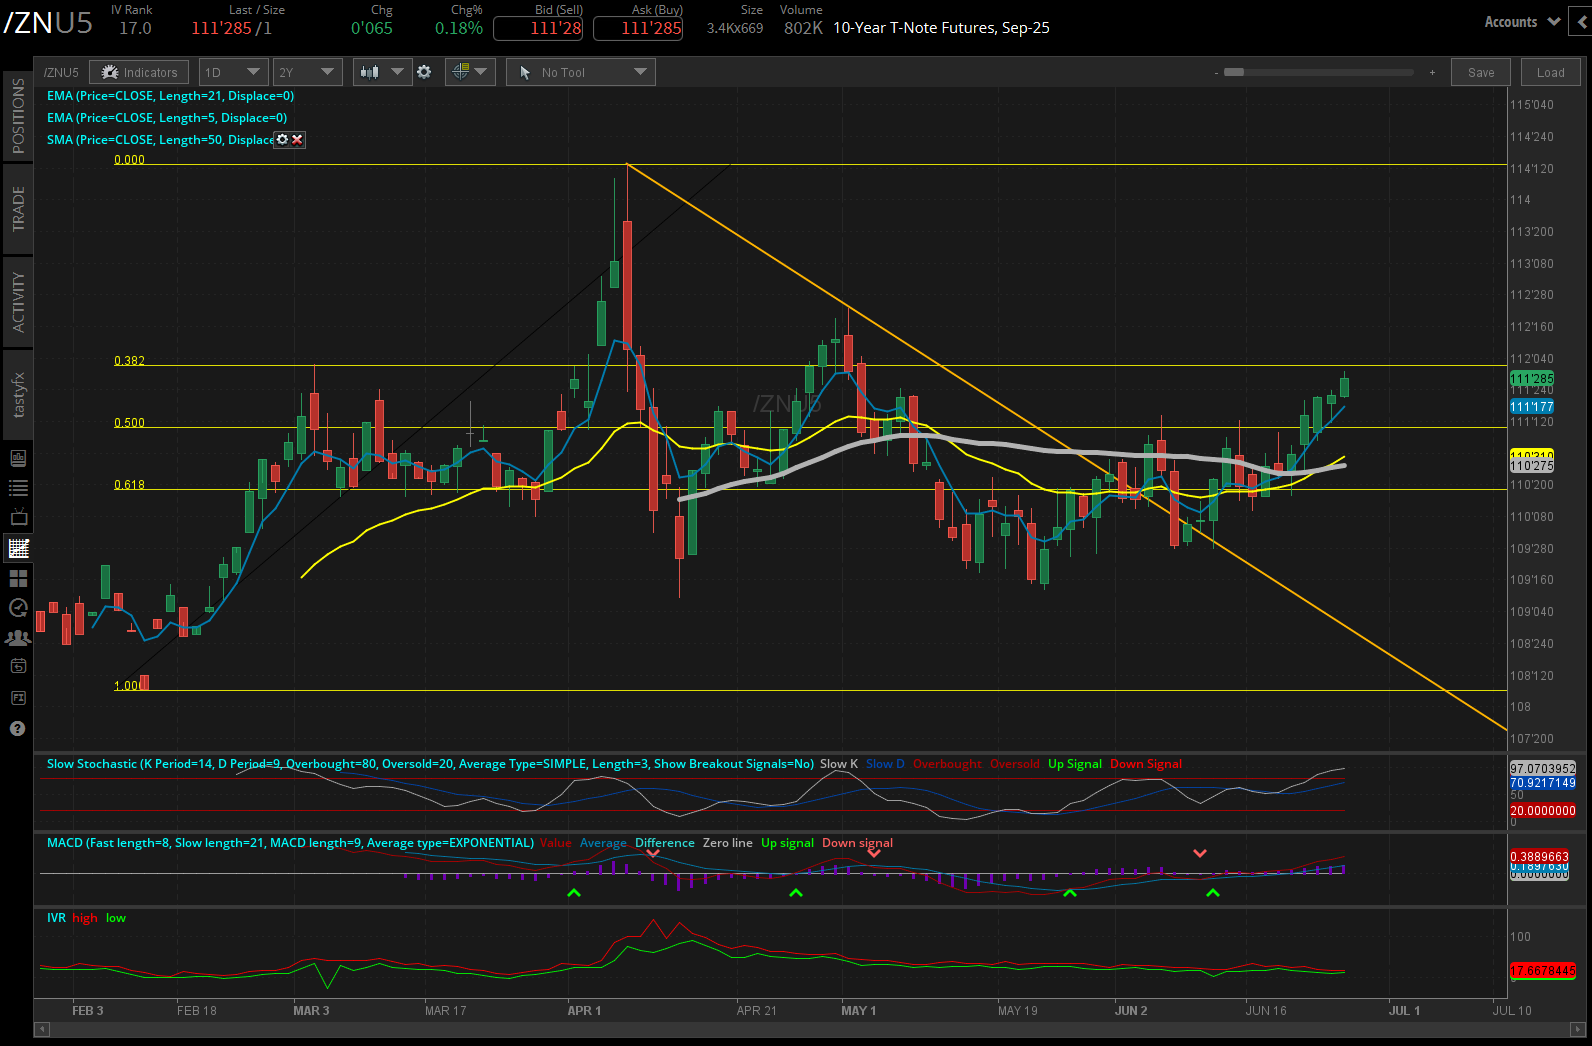Open the Indicators button
The width and height of the screenshot is (1592, 1046).
click(x=140, y=72)
